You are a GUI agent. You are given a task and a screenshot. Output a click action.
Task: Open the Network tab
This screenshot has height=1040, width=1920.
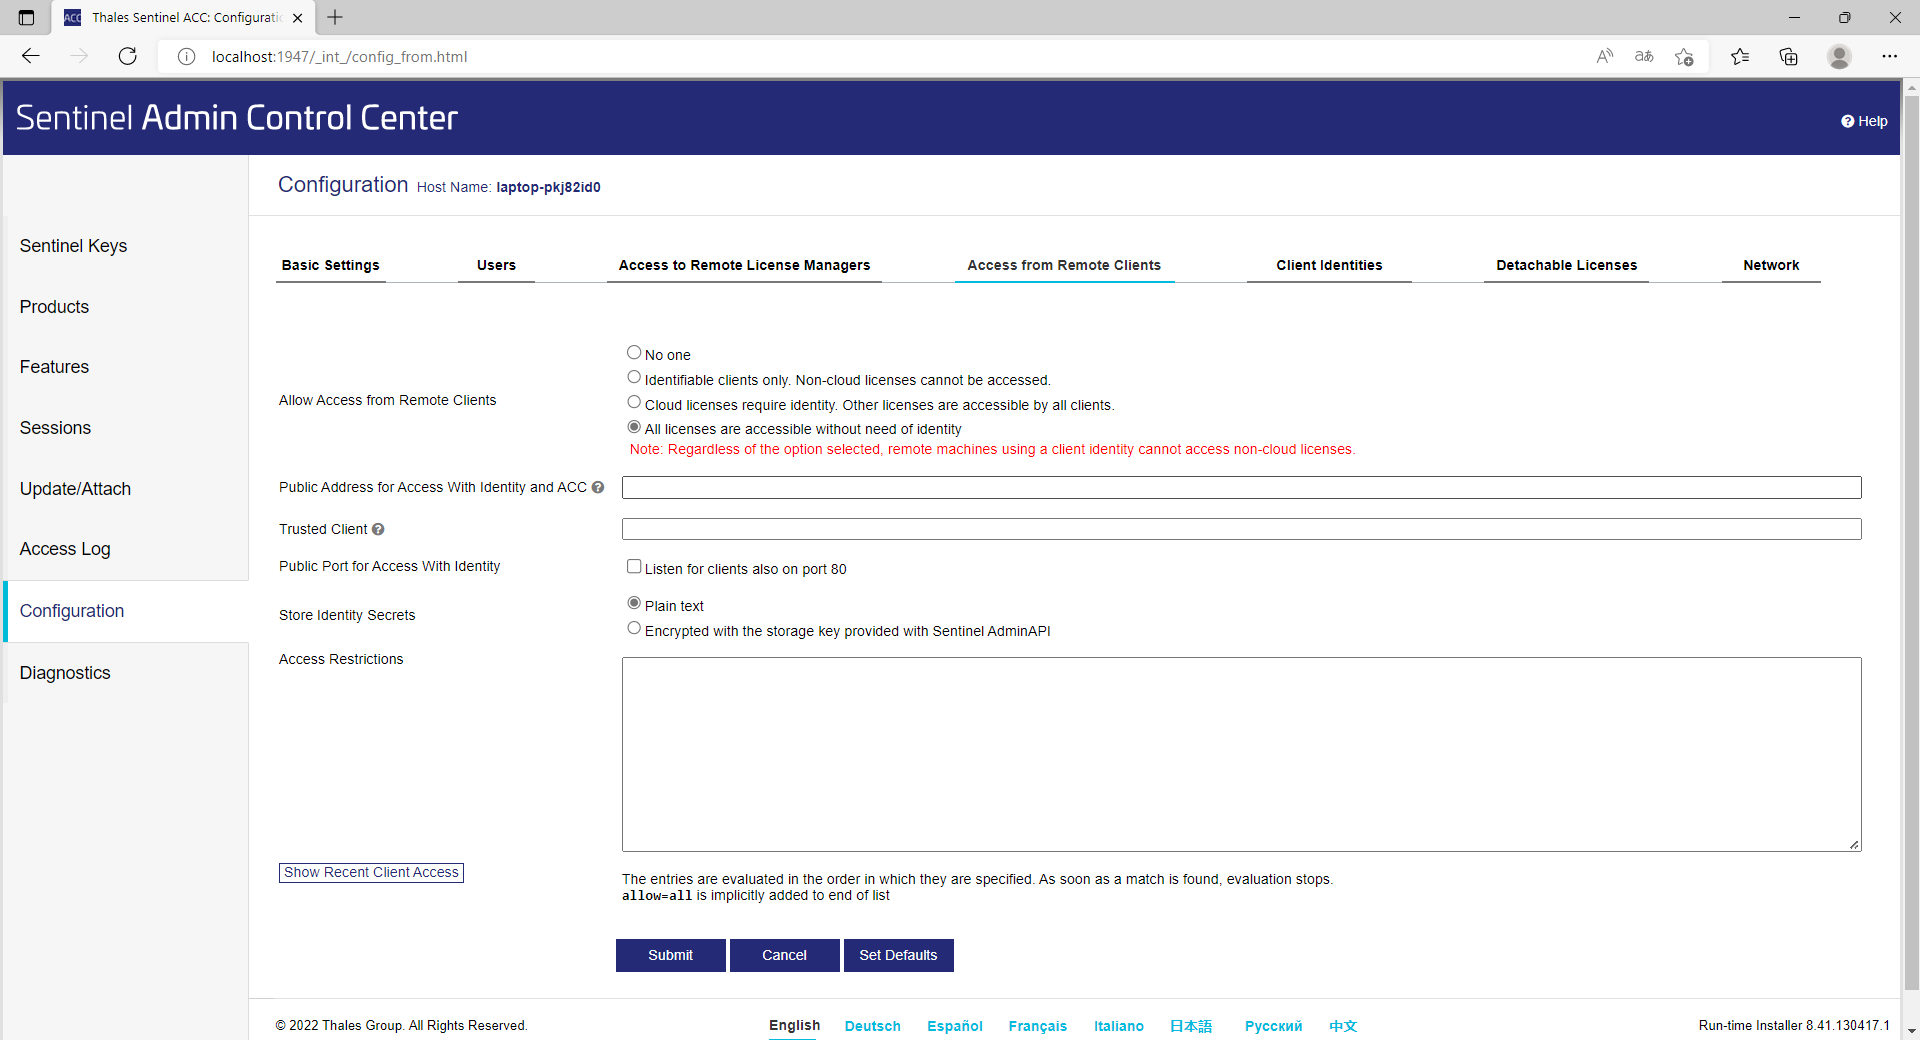point(1771,265)
